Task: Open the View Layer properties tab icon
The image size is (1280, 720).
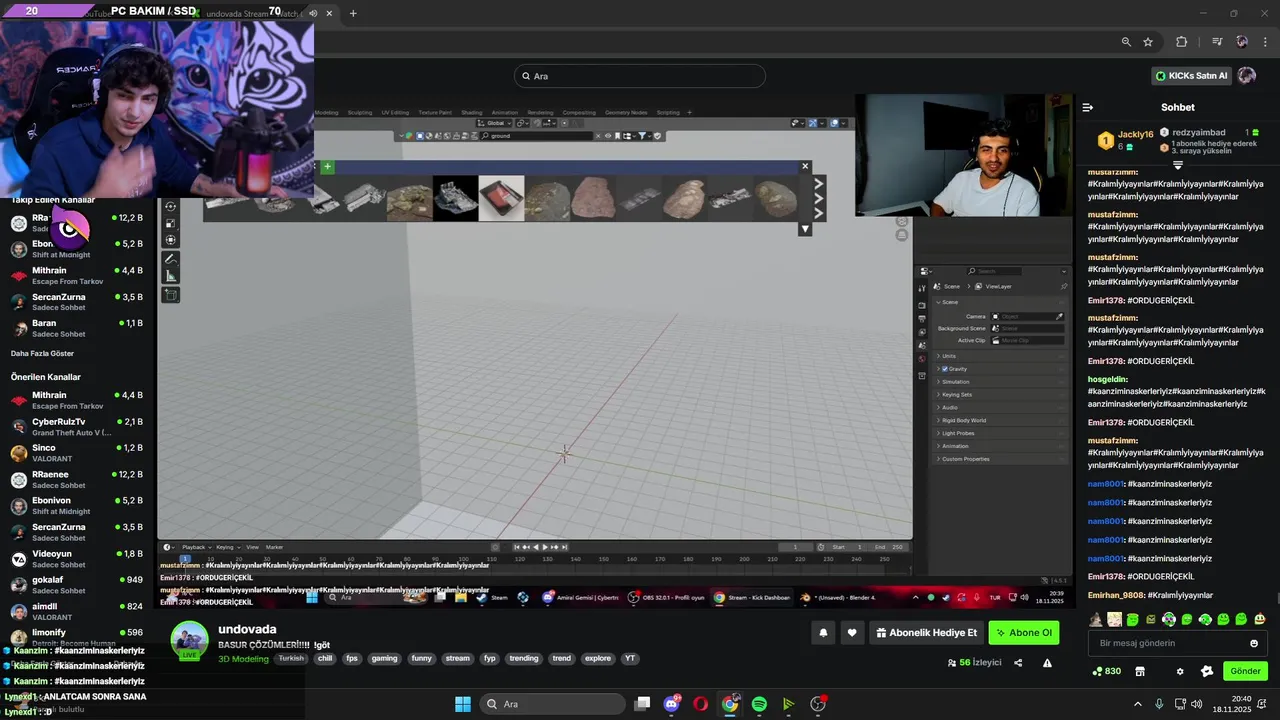Action: coord(922,332)
